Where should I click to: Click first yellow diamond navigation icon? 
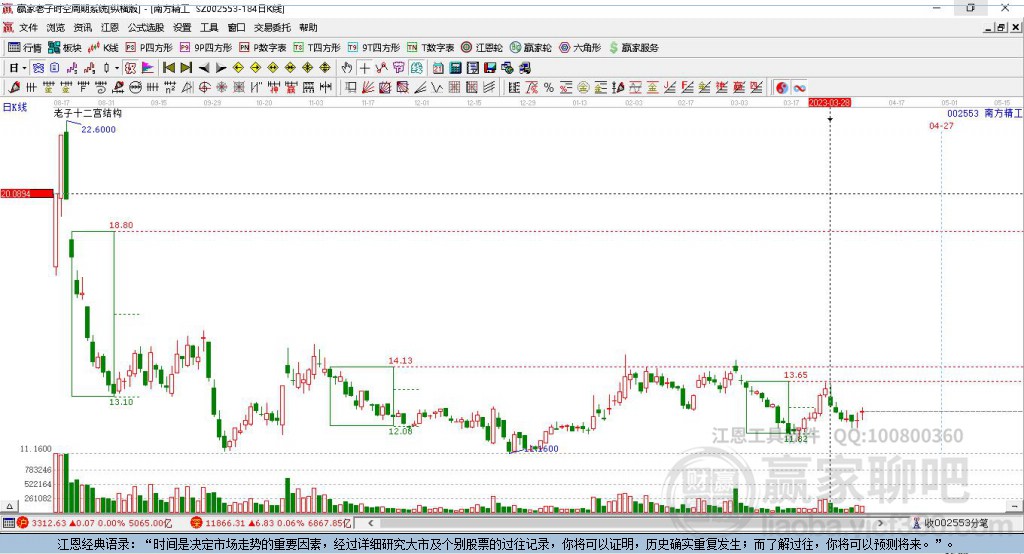(x=238, y=68)
